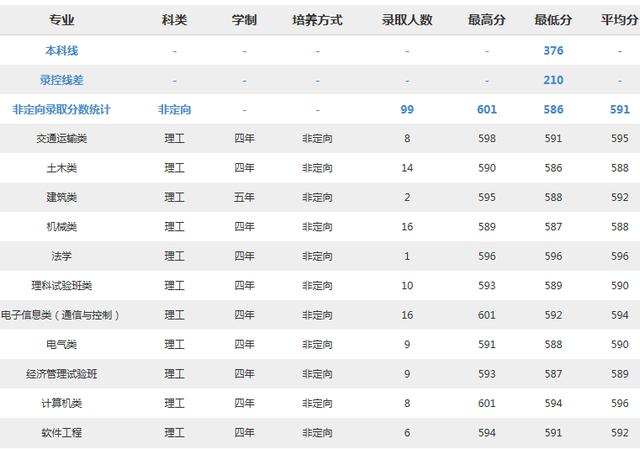Select the 法学 major cell
This screenshot has width=640, height=449.
pyautogui.click(x=62, y=256)
